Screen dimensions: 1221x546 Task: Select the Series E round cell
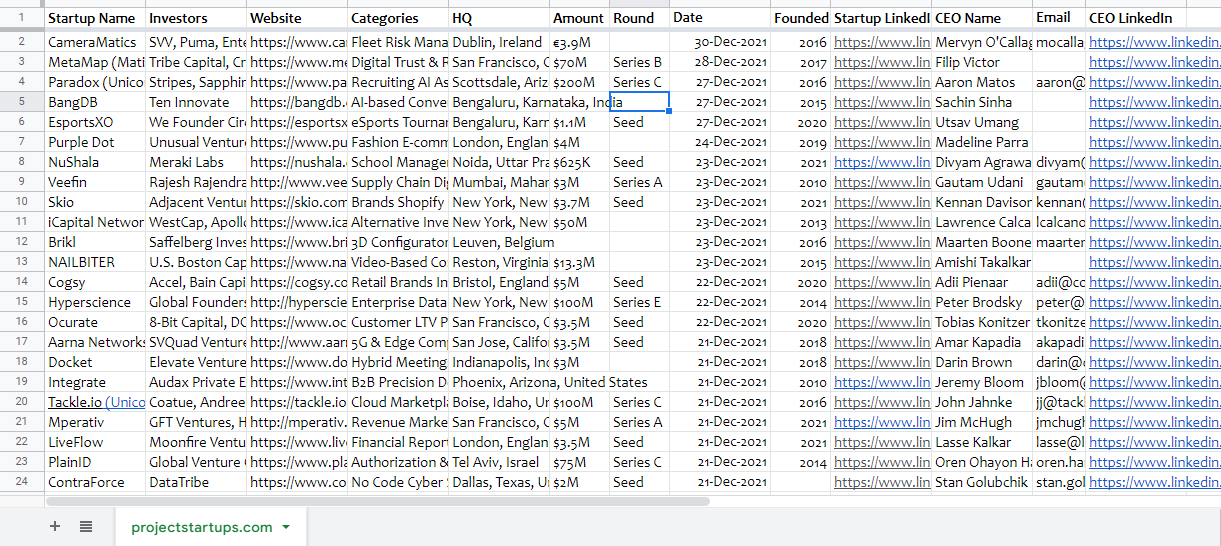click(x=639, y=302)
